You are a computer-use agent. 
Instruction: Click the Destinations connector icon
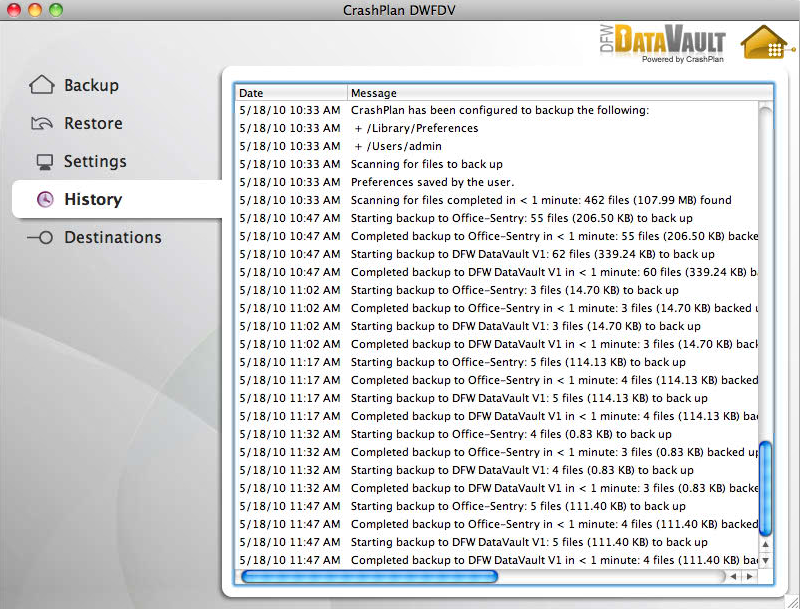click(40, 238)
